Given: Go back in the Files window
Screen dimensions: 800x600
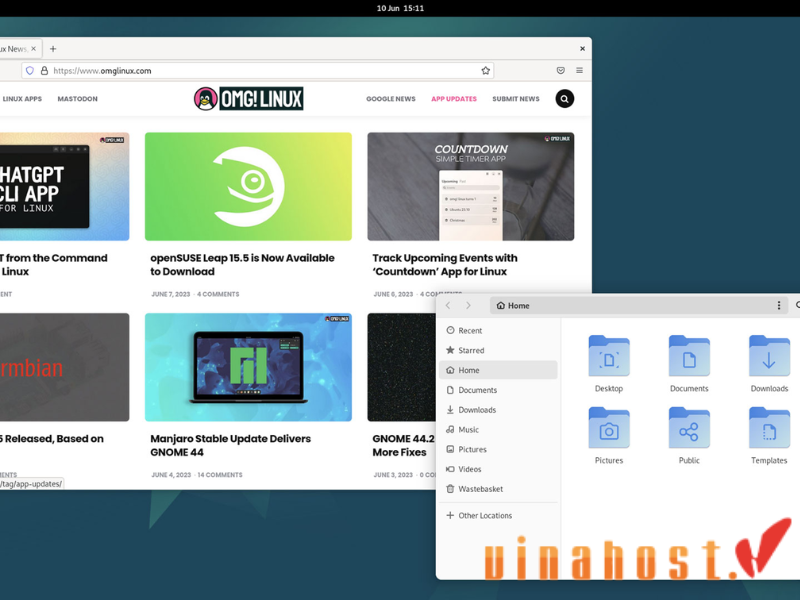Looking at the screenshot, I should tap(448, 306).
